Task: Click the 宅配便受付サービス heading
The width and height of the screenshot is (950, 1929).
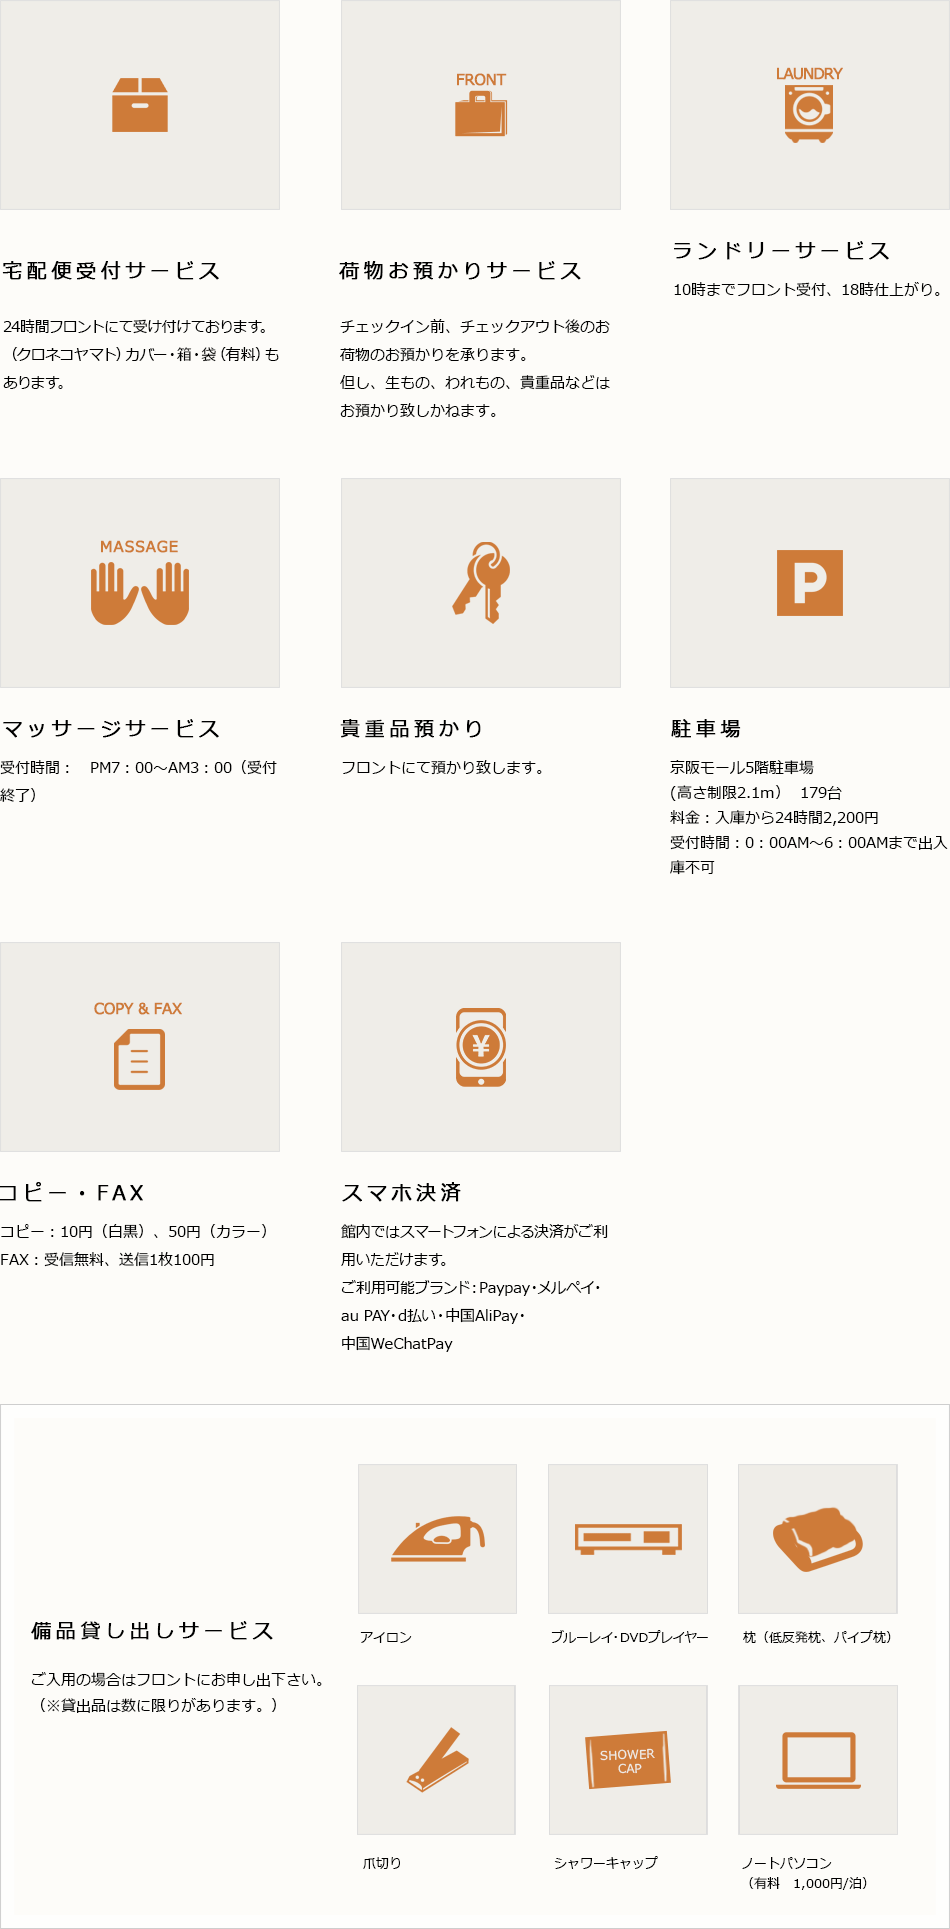Action: click(111, 271)
